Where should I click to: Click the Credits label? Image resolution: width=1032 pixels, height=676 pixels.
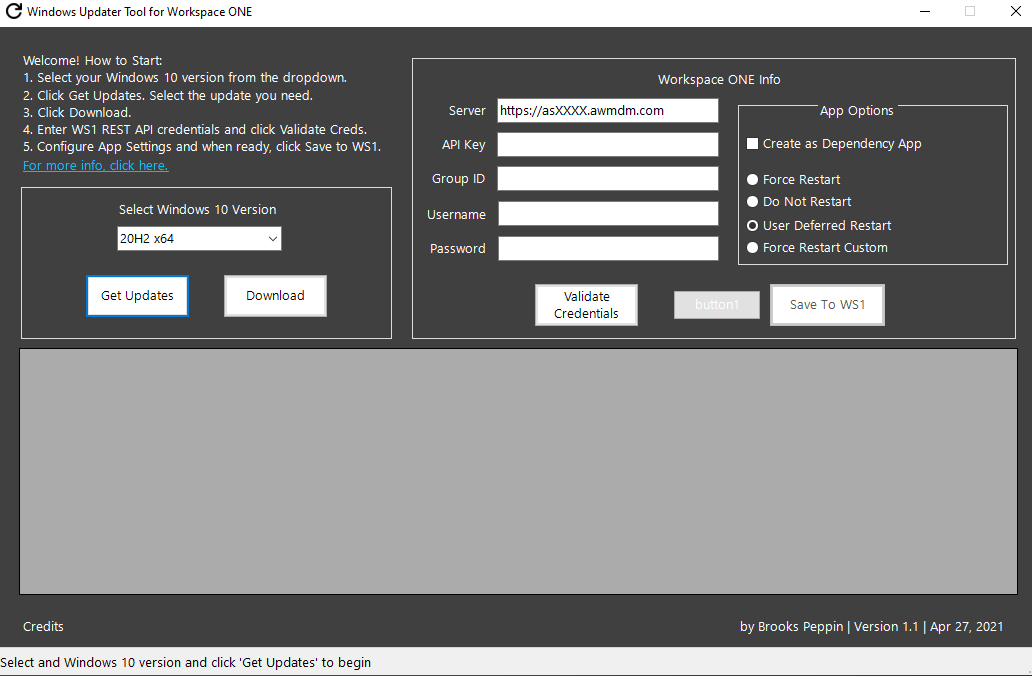point(43,627)
